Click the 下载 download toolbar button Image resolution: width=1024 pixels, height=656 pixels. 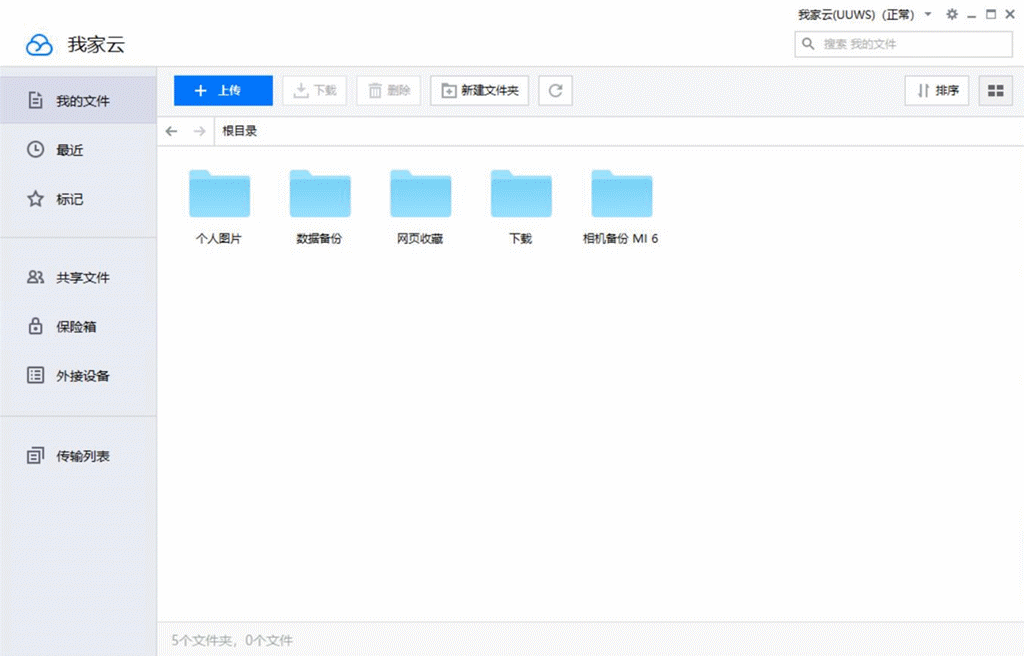(315, 90)
